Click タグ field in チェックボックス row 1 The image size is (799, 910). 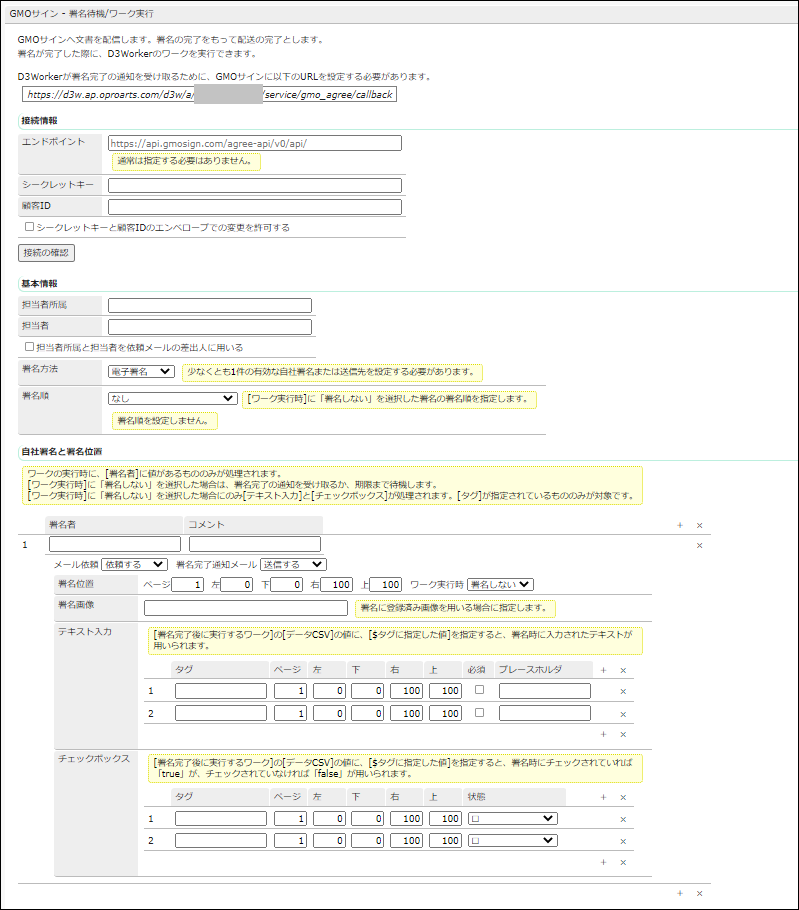[x=221, y=819]
